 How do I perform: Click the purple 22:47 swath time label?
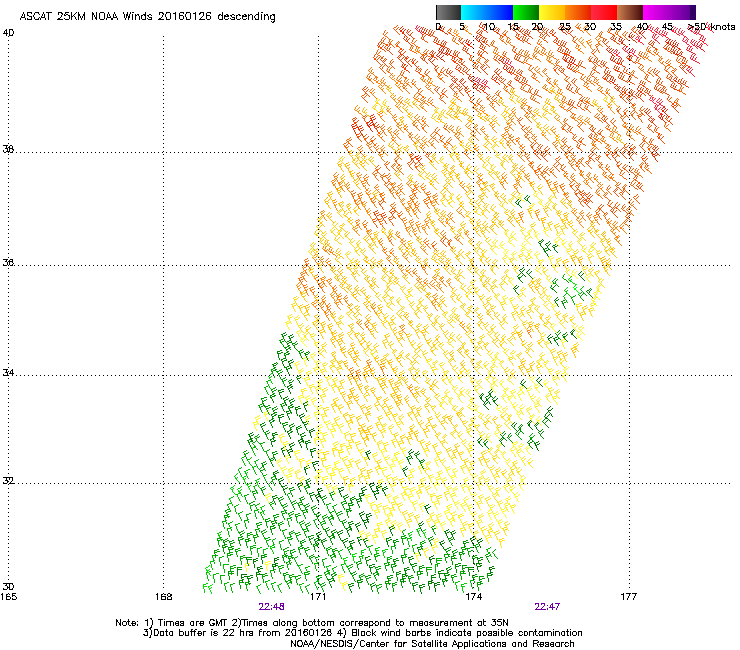click(547, 607)
